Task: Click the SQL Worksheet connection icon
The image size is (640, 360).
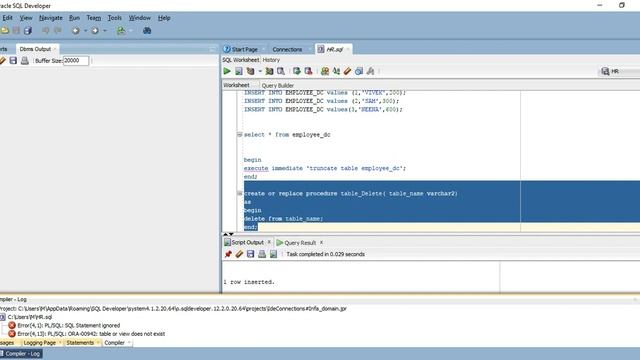Action: point(121,31)
